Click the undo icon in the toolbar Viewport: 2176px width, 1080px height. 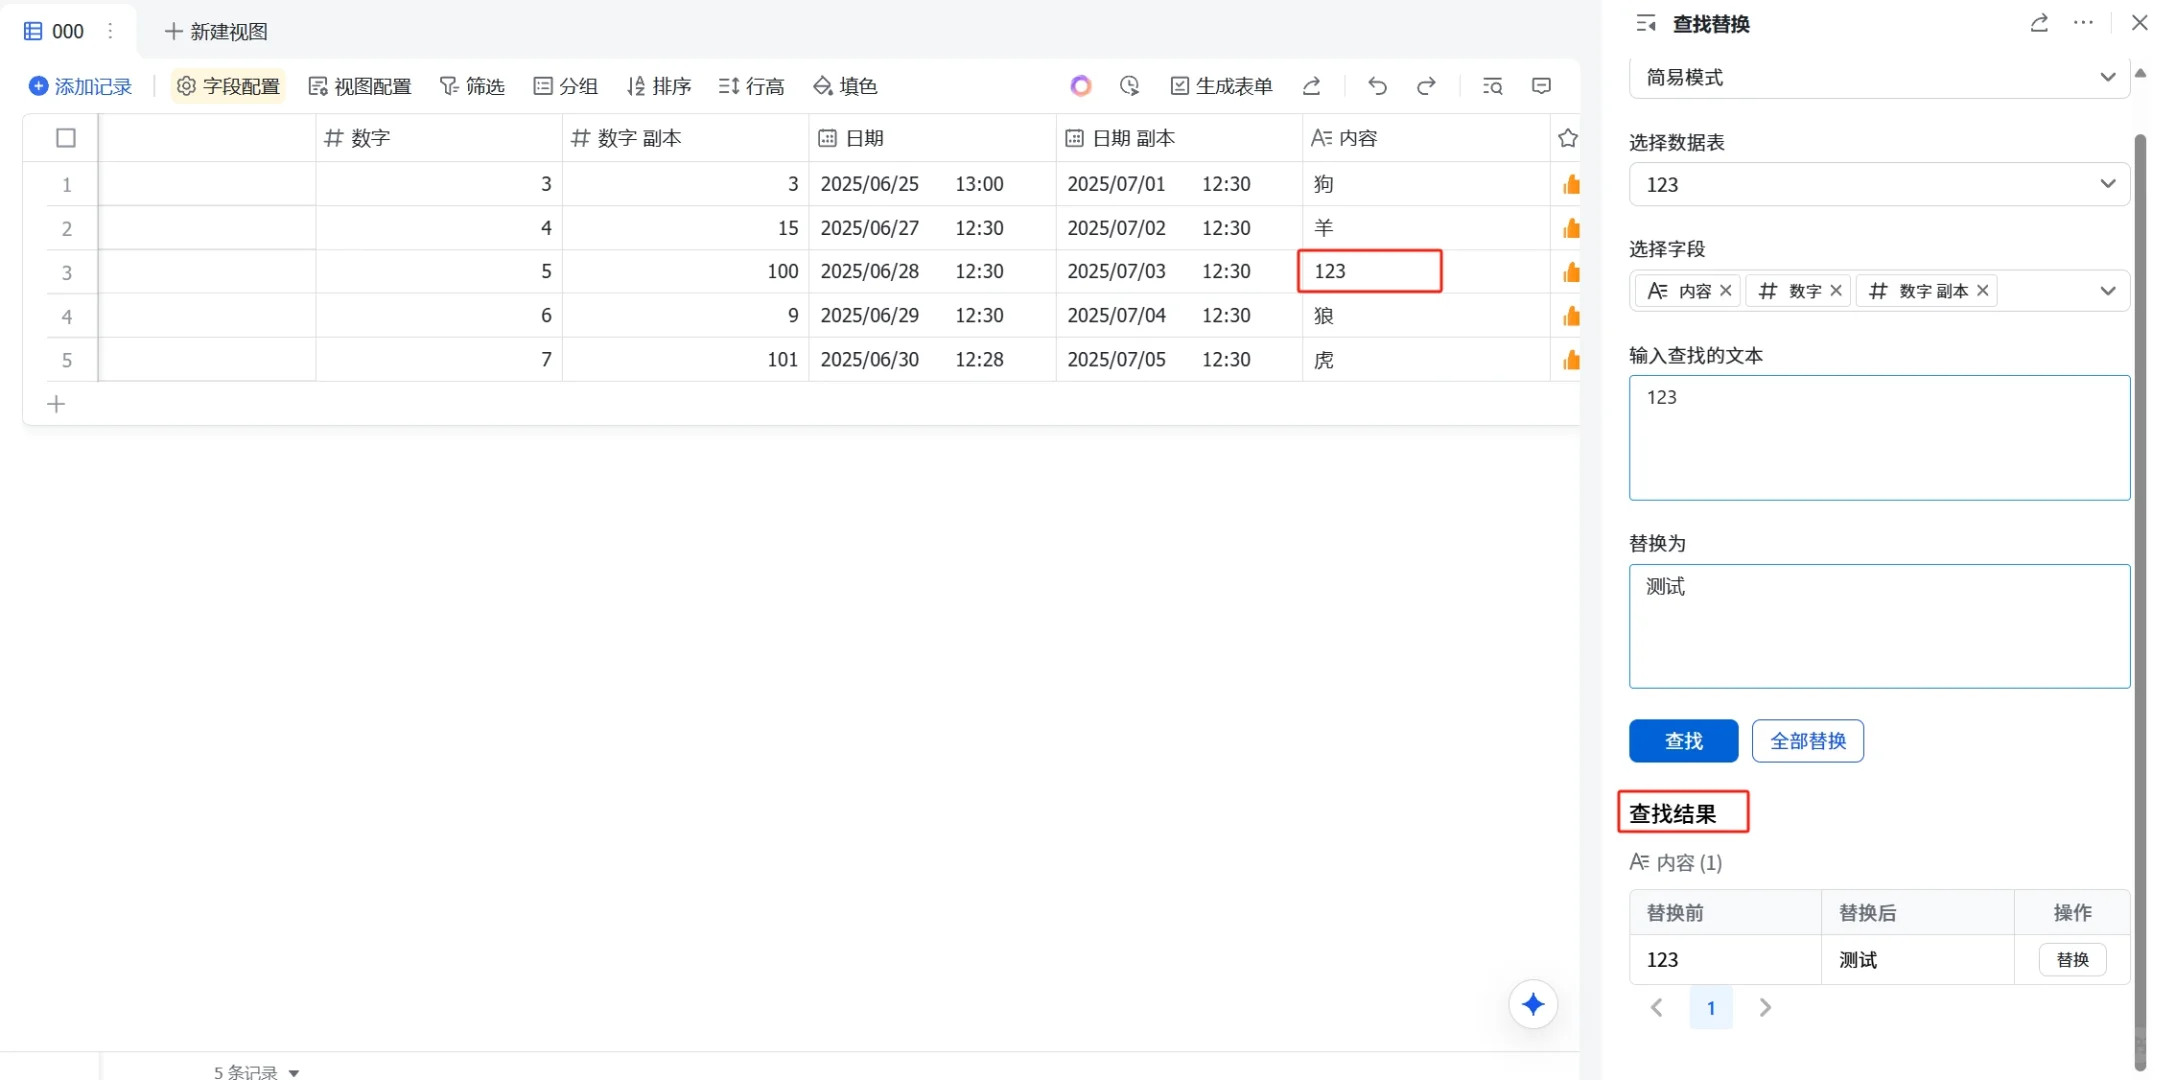(x=1376, y=86)
